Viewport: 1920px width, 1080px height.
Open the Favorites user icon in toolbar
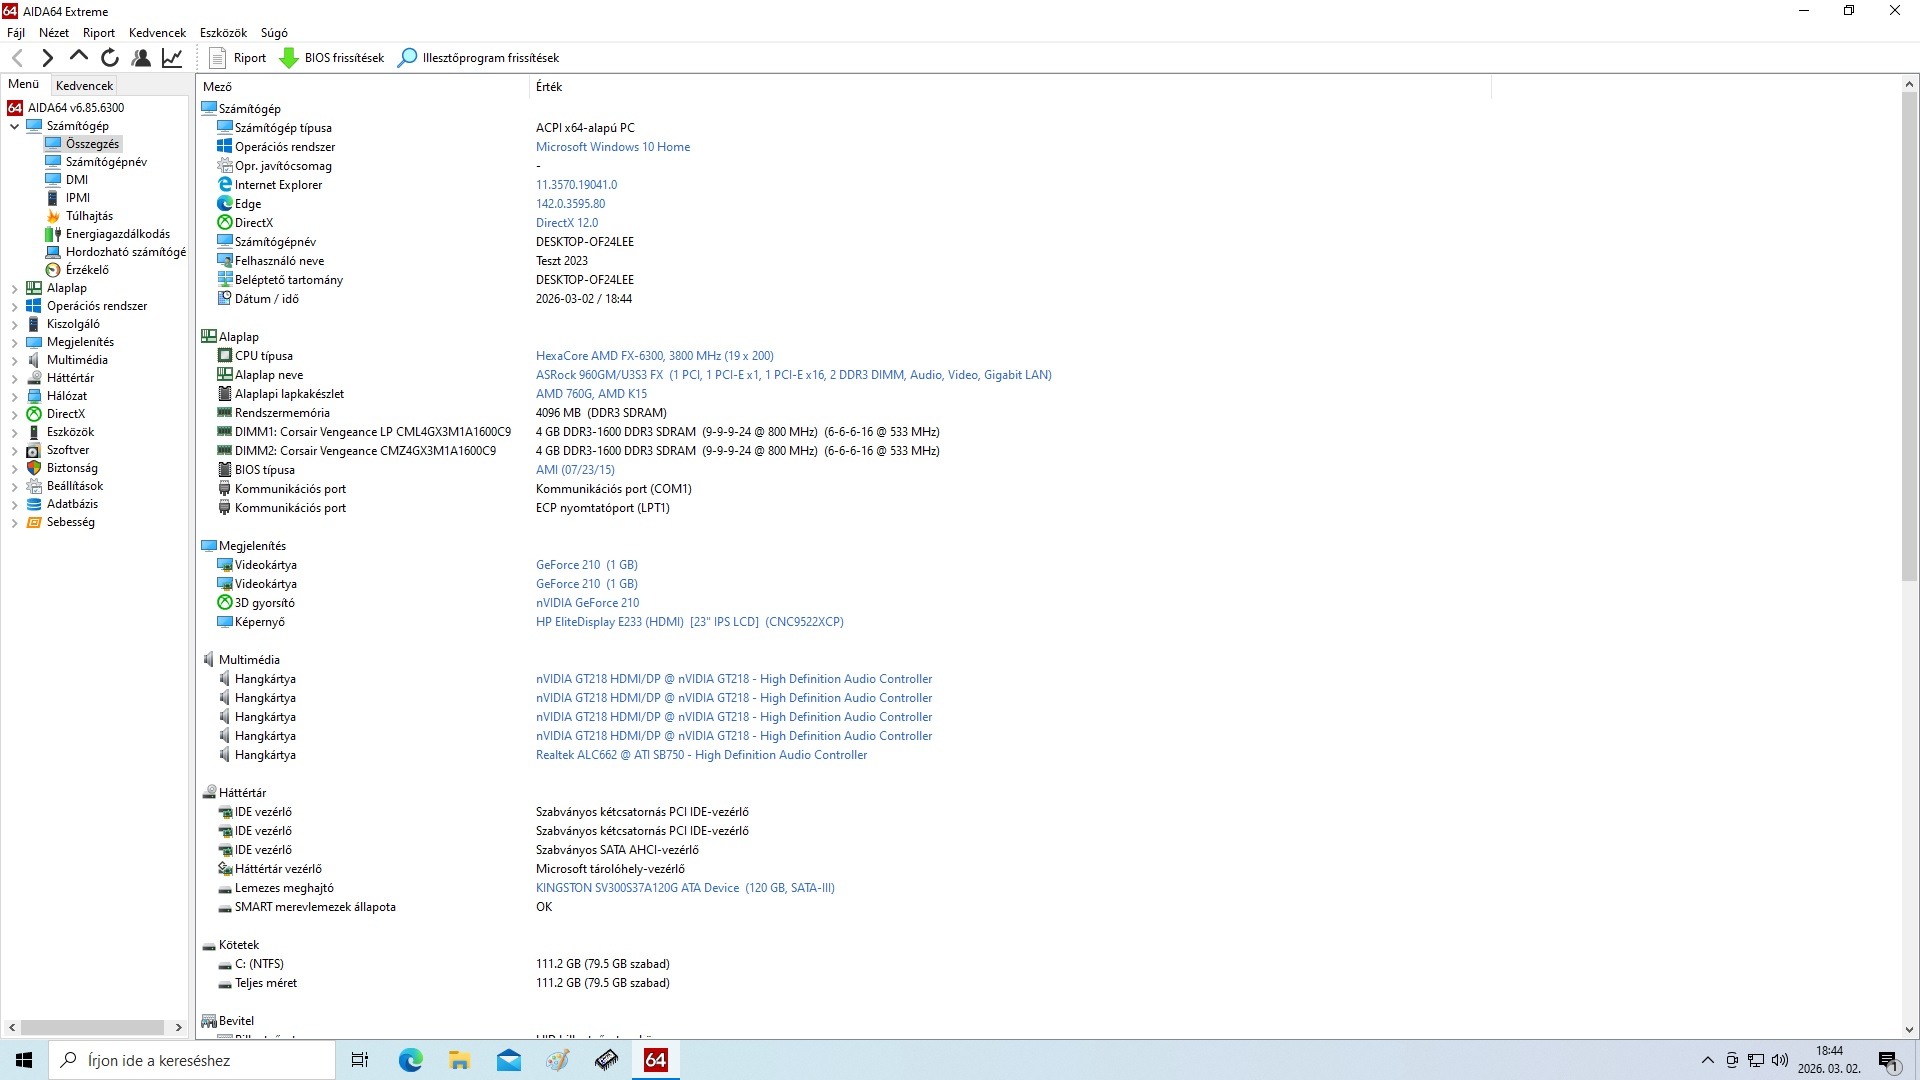tap(141, 58)
